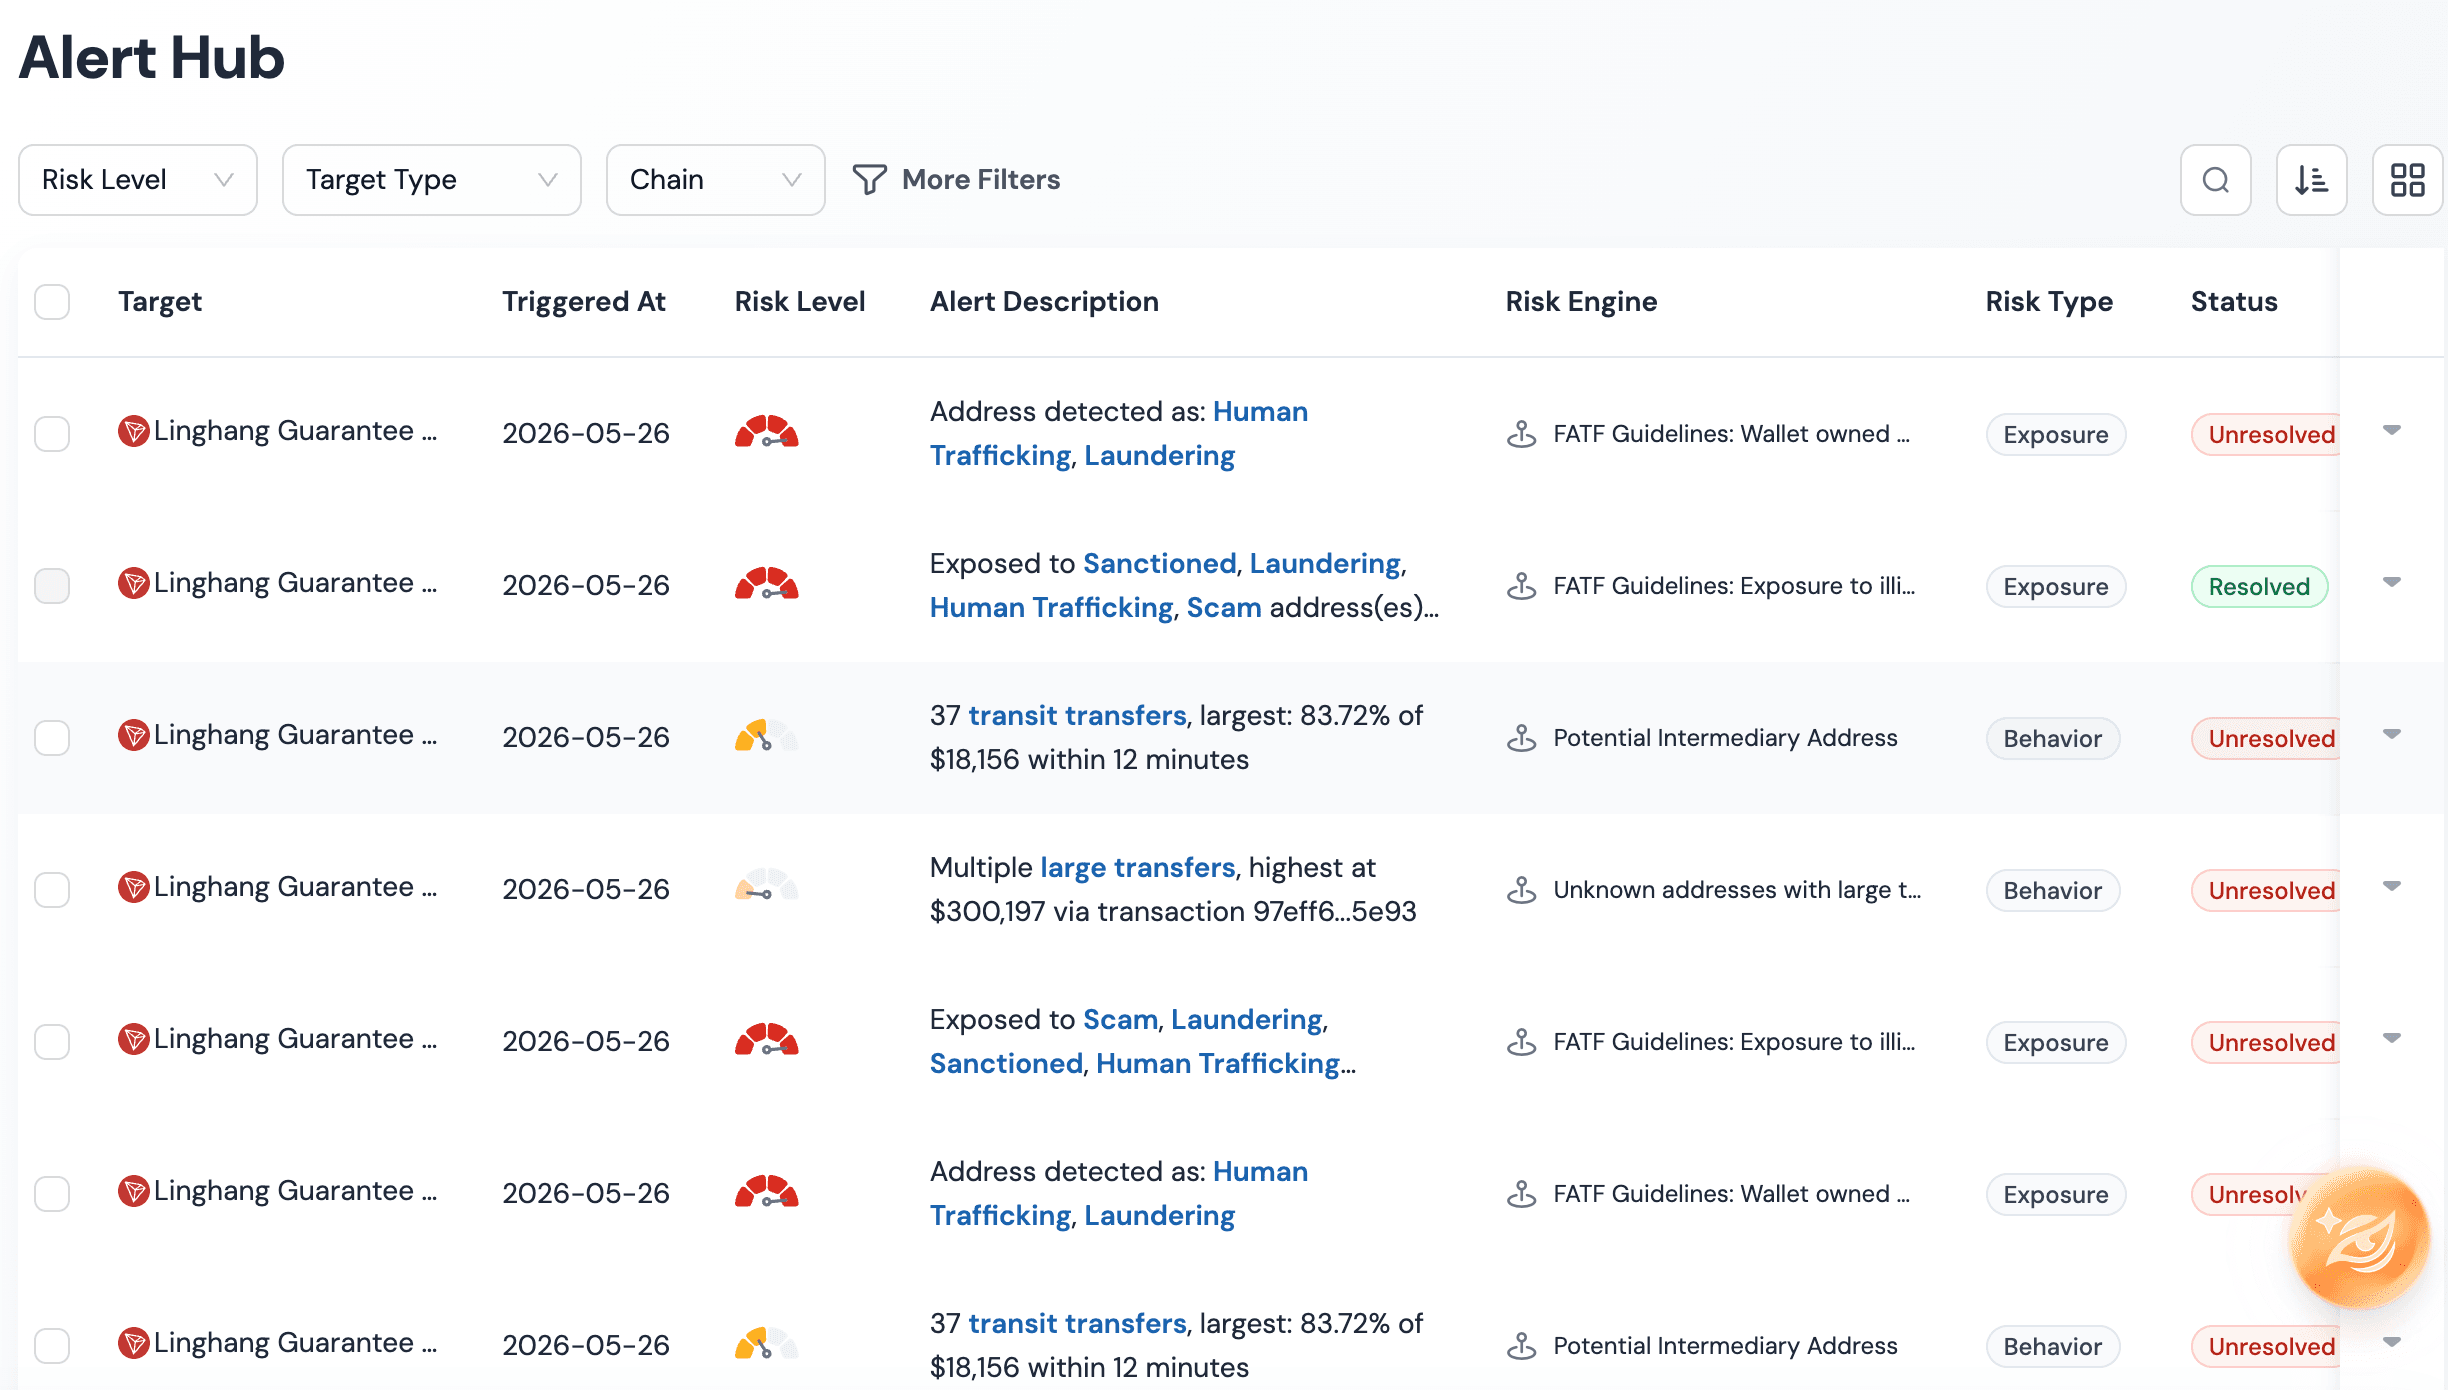
Task: Expand the Exposed to Scam row arrow
Action: 2392,1038
